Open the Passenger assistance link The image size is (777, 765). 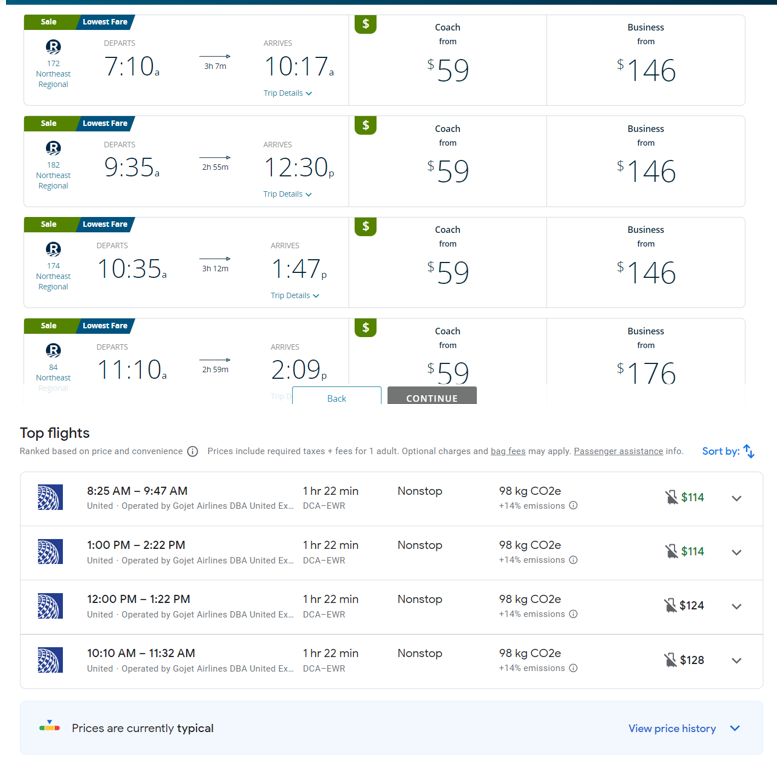point(618,452)
